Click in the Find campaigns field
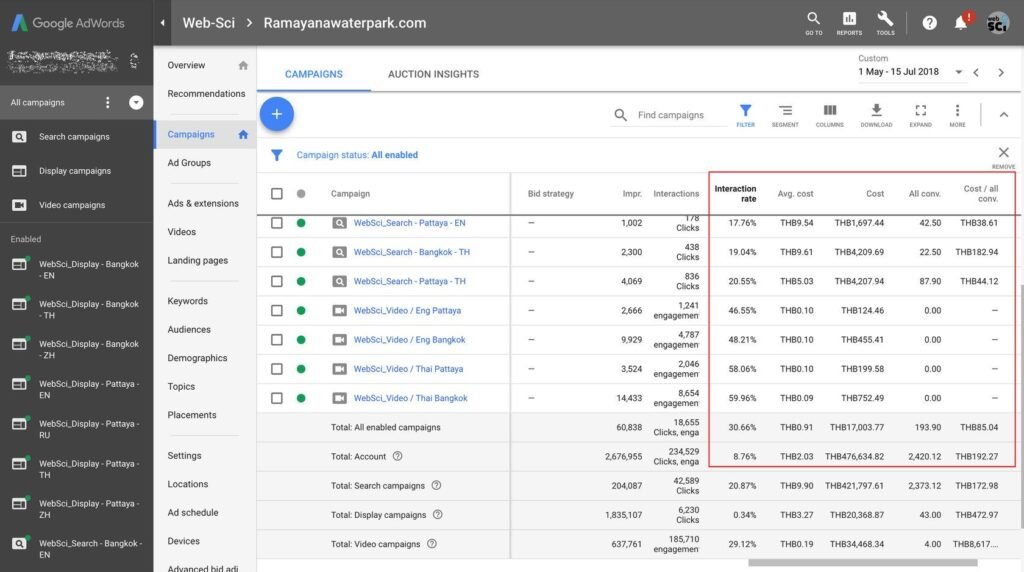The height and width of the screenshot is (572, 1024). pyautogui.click(x=681, y=115)
